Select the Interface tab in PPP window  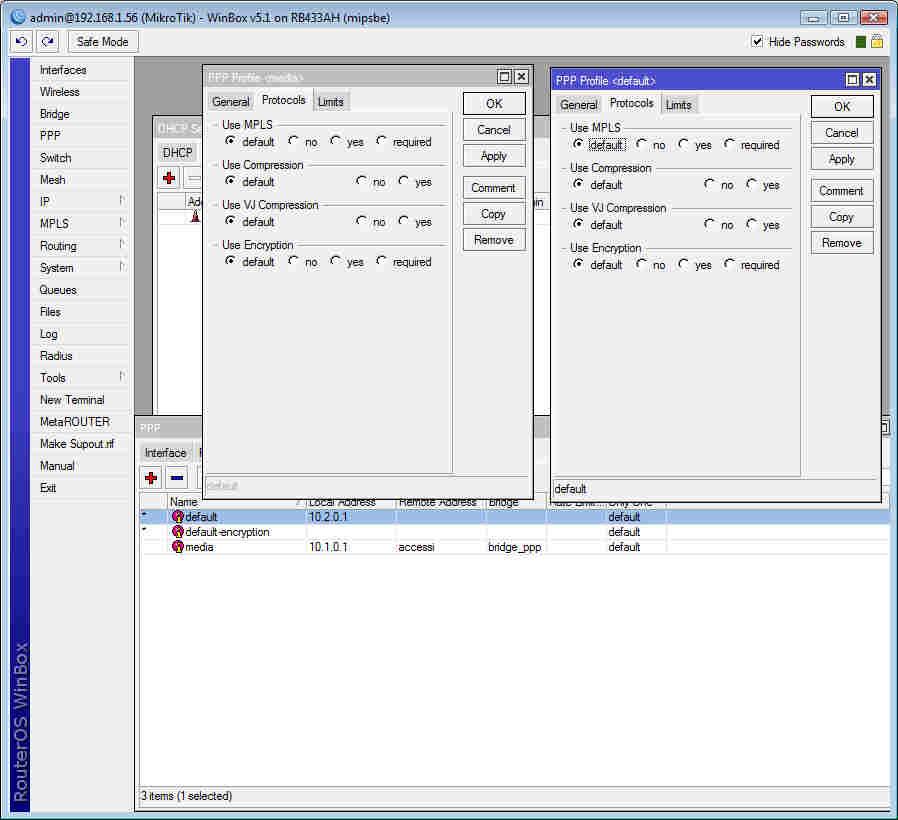166,453
